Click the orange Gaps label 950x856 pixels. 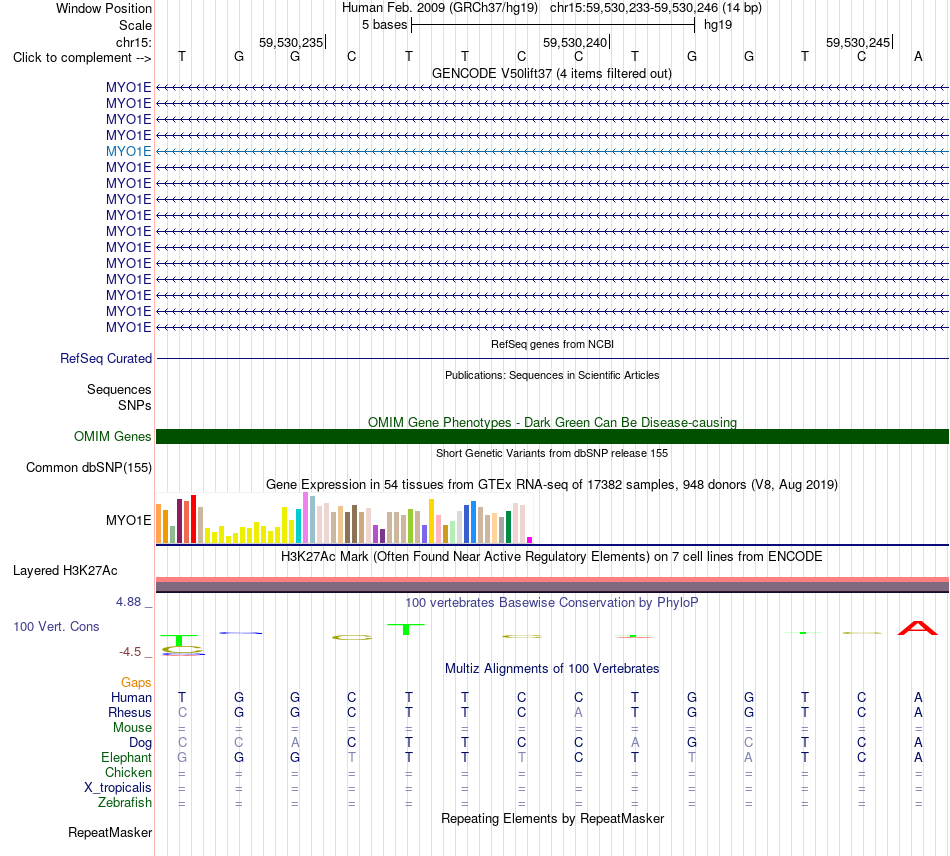[136, 683]
